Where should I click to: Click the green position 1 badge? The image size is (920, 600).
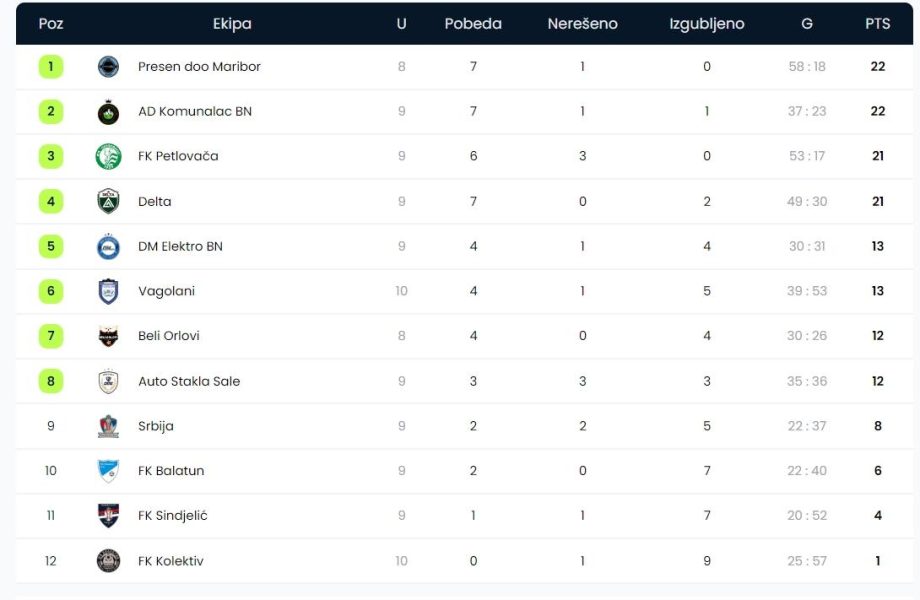(x=51, y=67)
